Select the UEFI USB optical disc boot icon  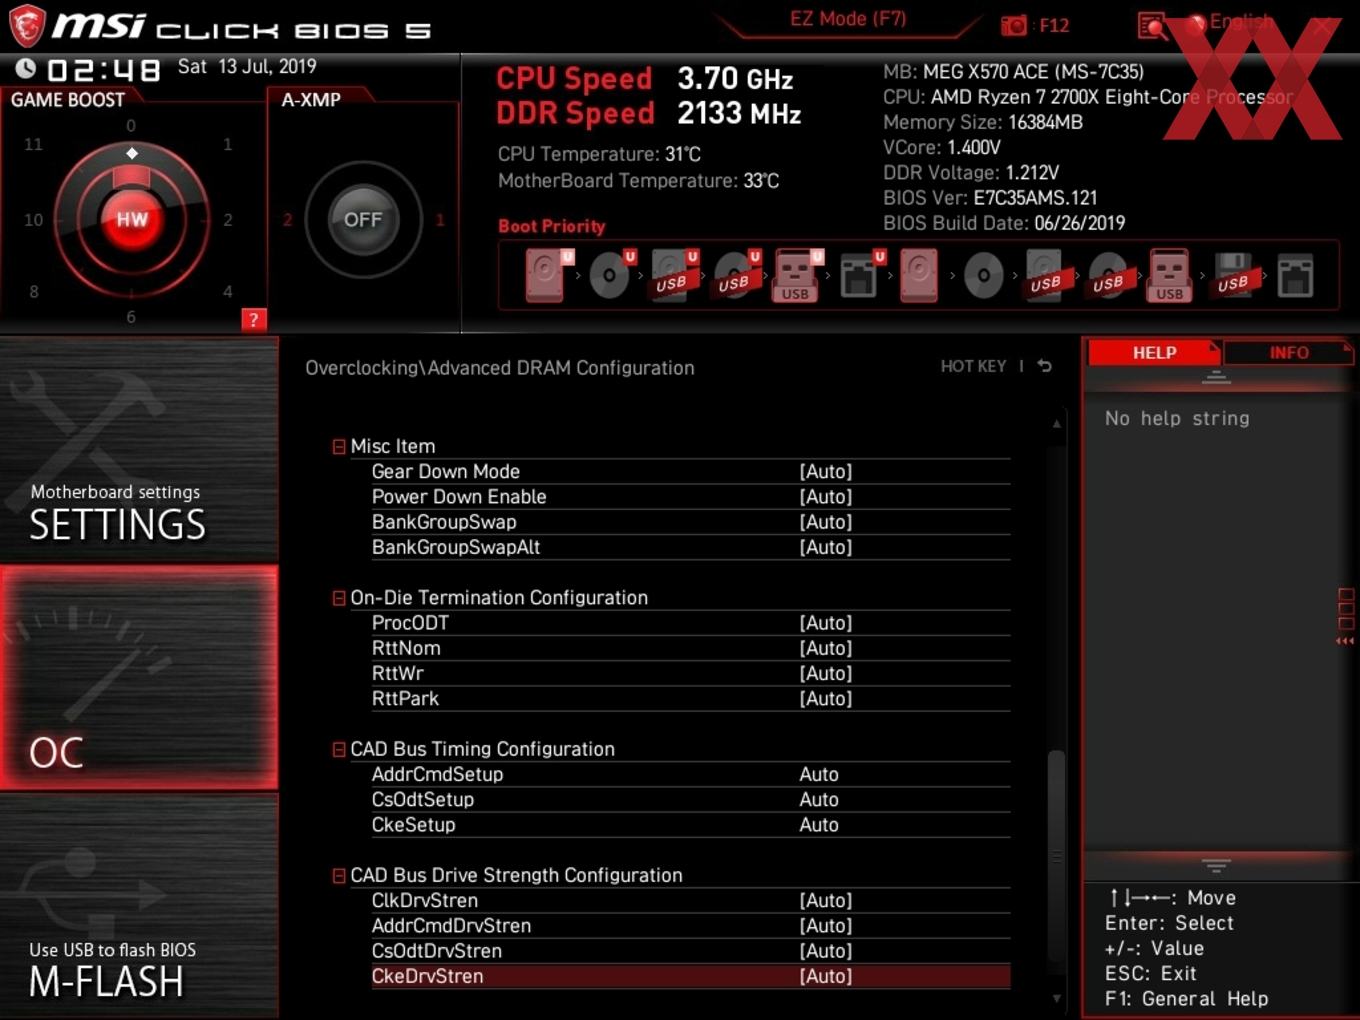click(736, 275)
